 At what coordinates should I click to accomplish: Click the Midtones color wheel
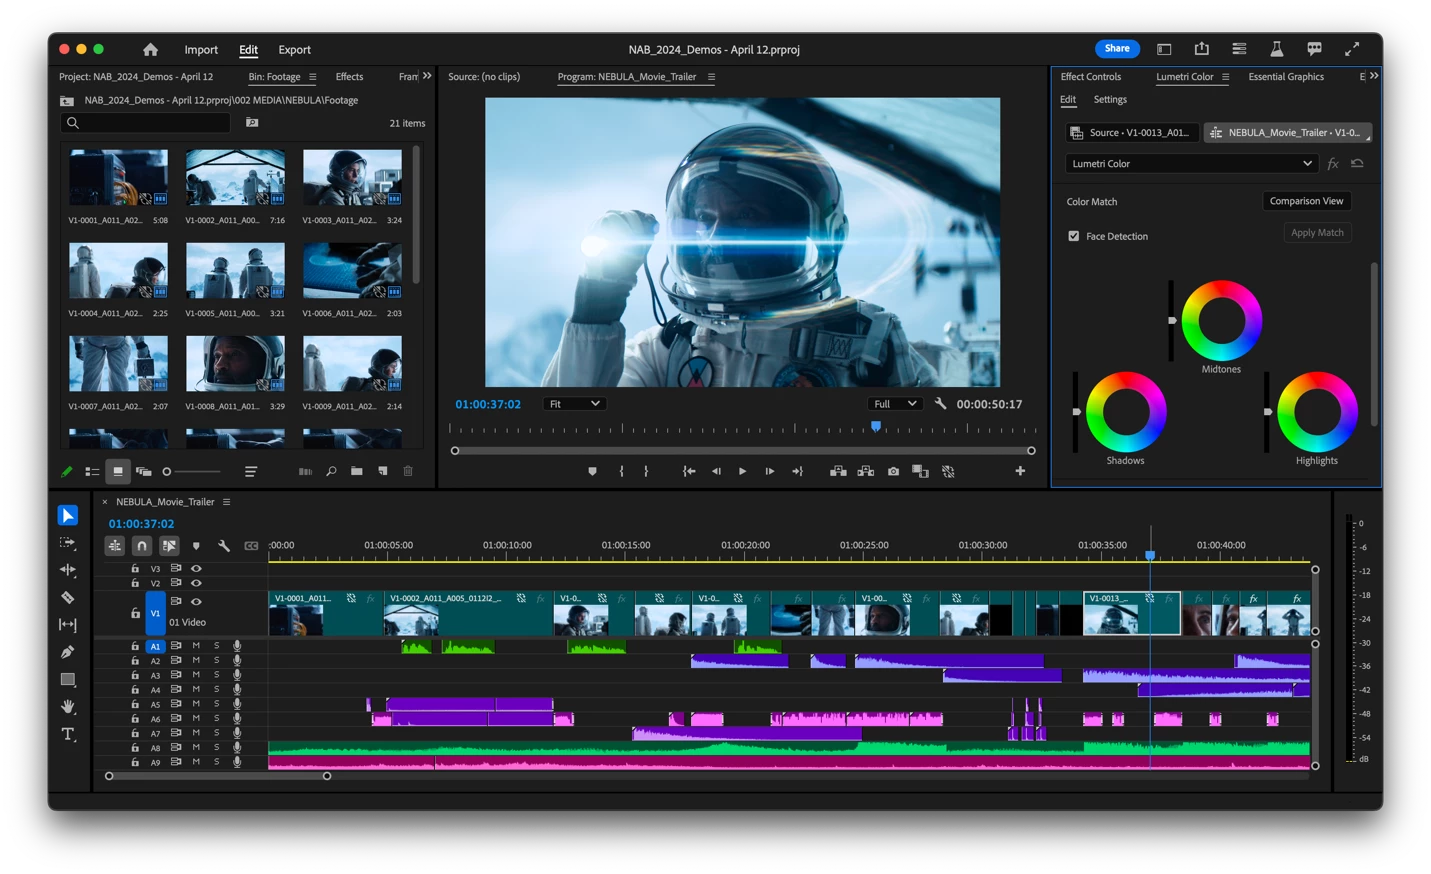1221,321
